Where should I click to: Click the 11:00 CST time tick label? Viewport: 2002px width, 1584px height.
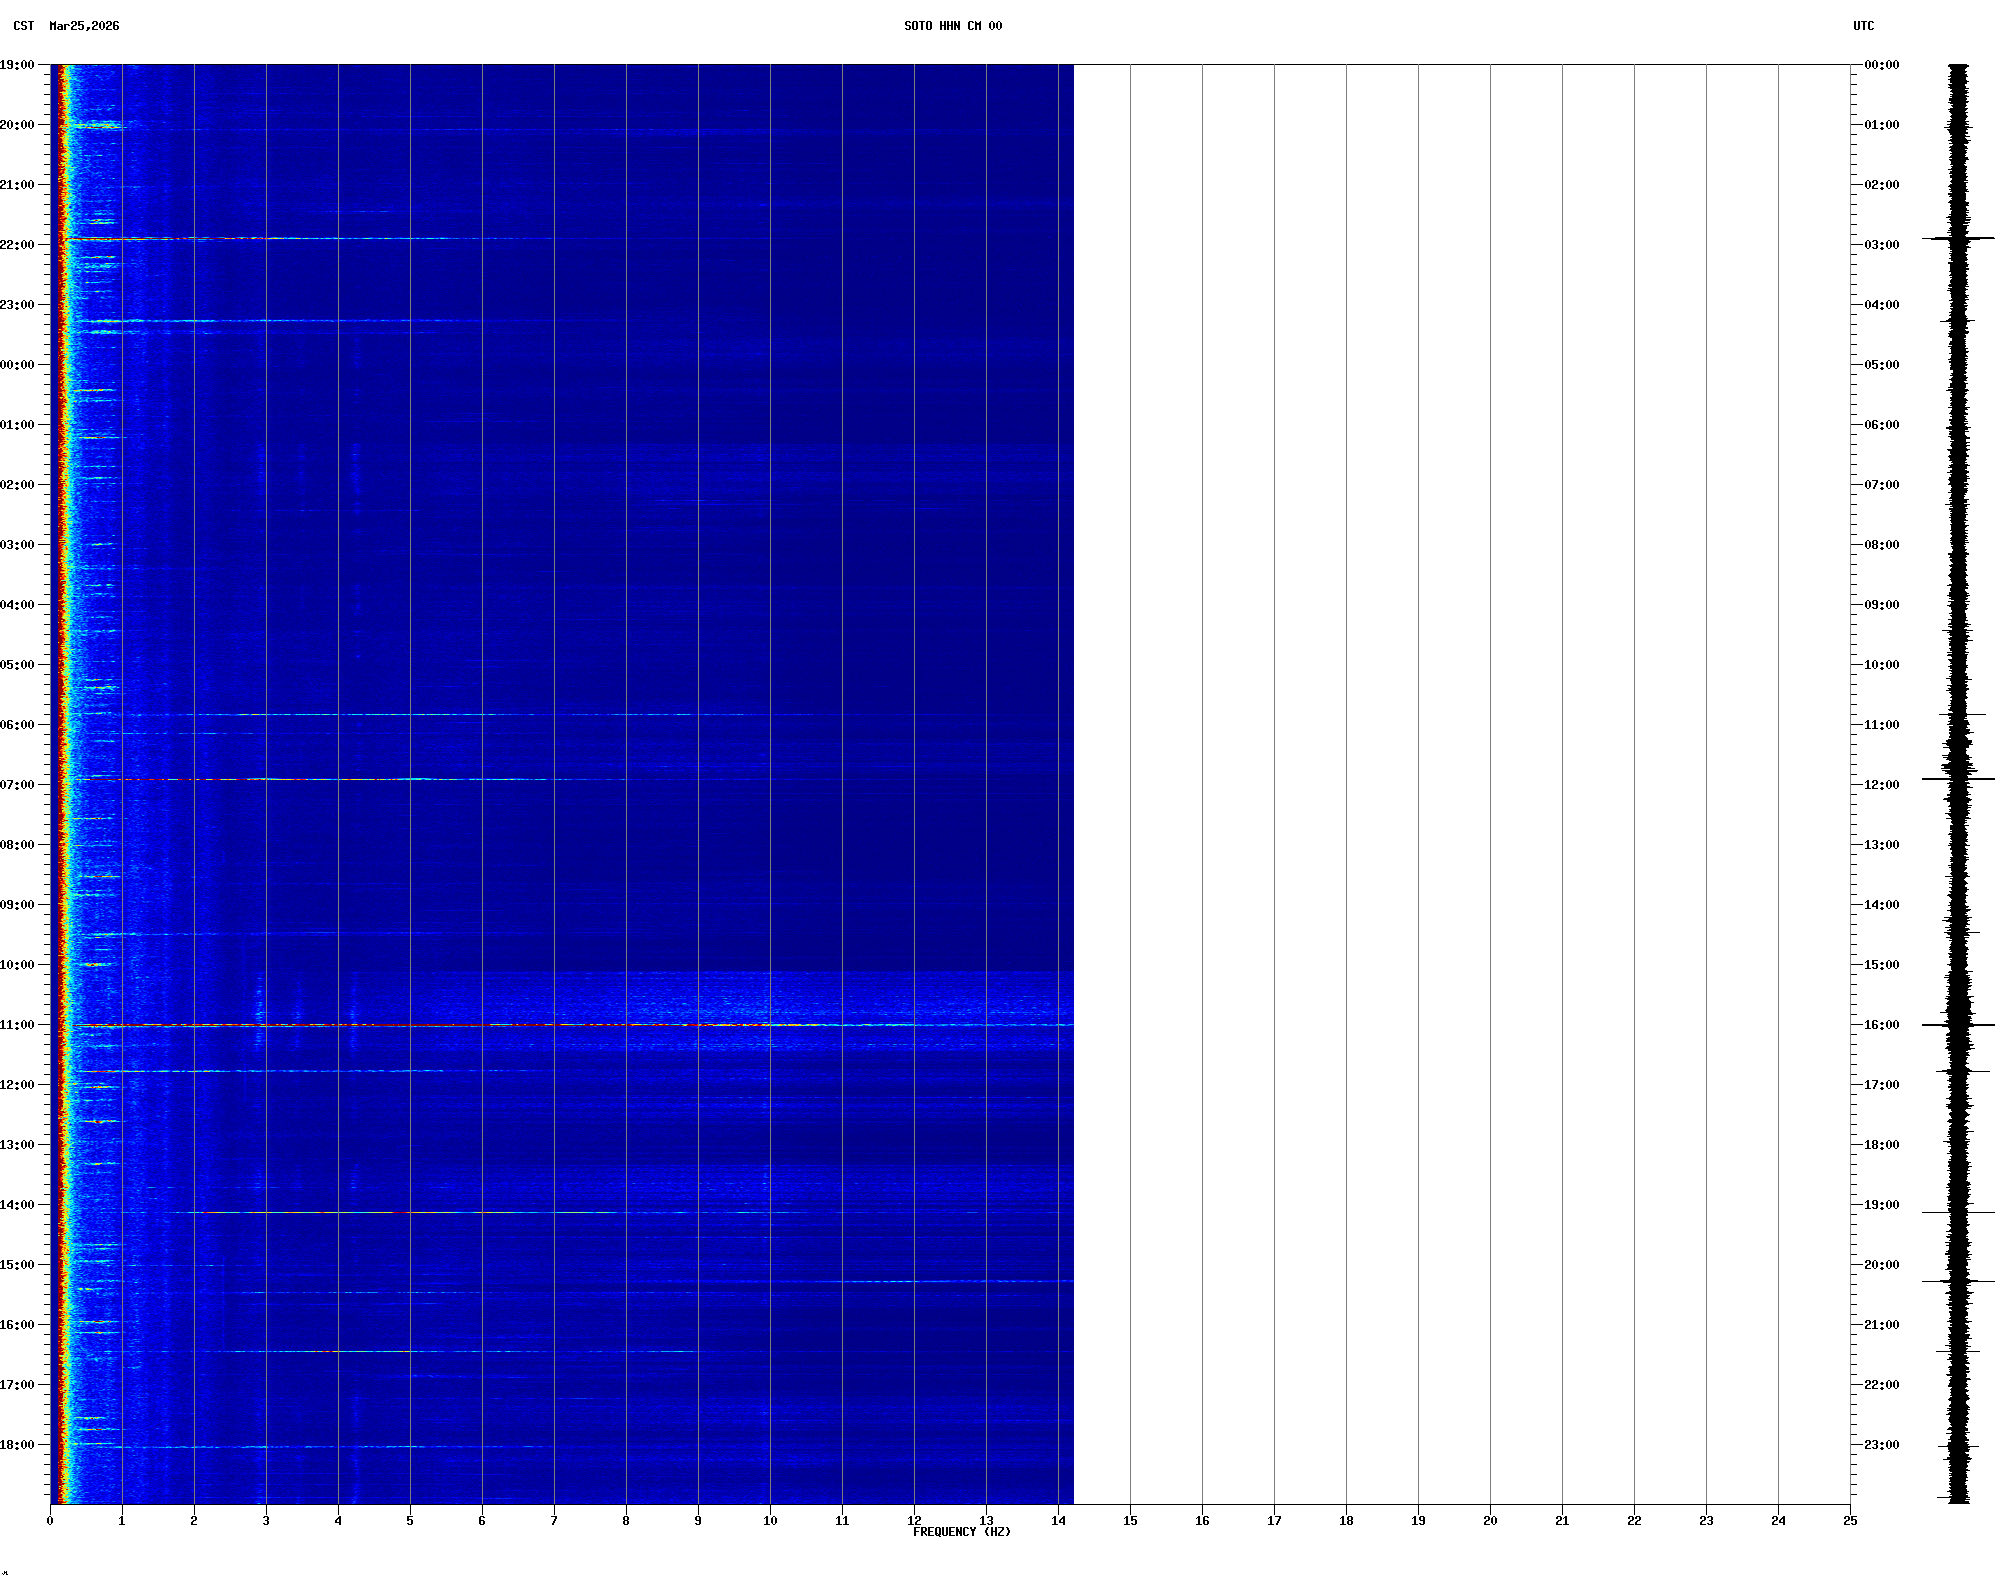click(x=17, y=1025)
